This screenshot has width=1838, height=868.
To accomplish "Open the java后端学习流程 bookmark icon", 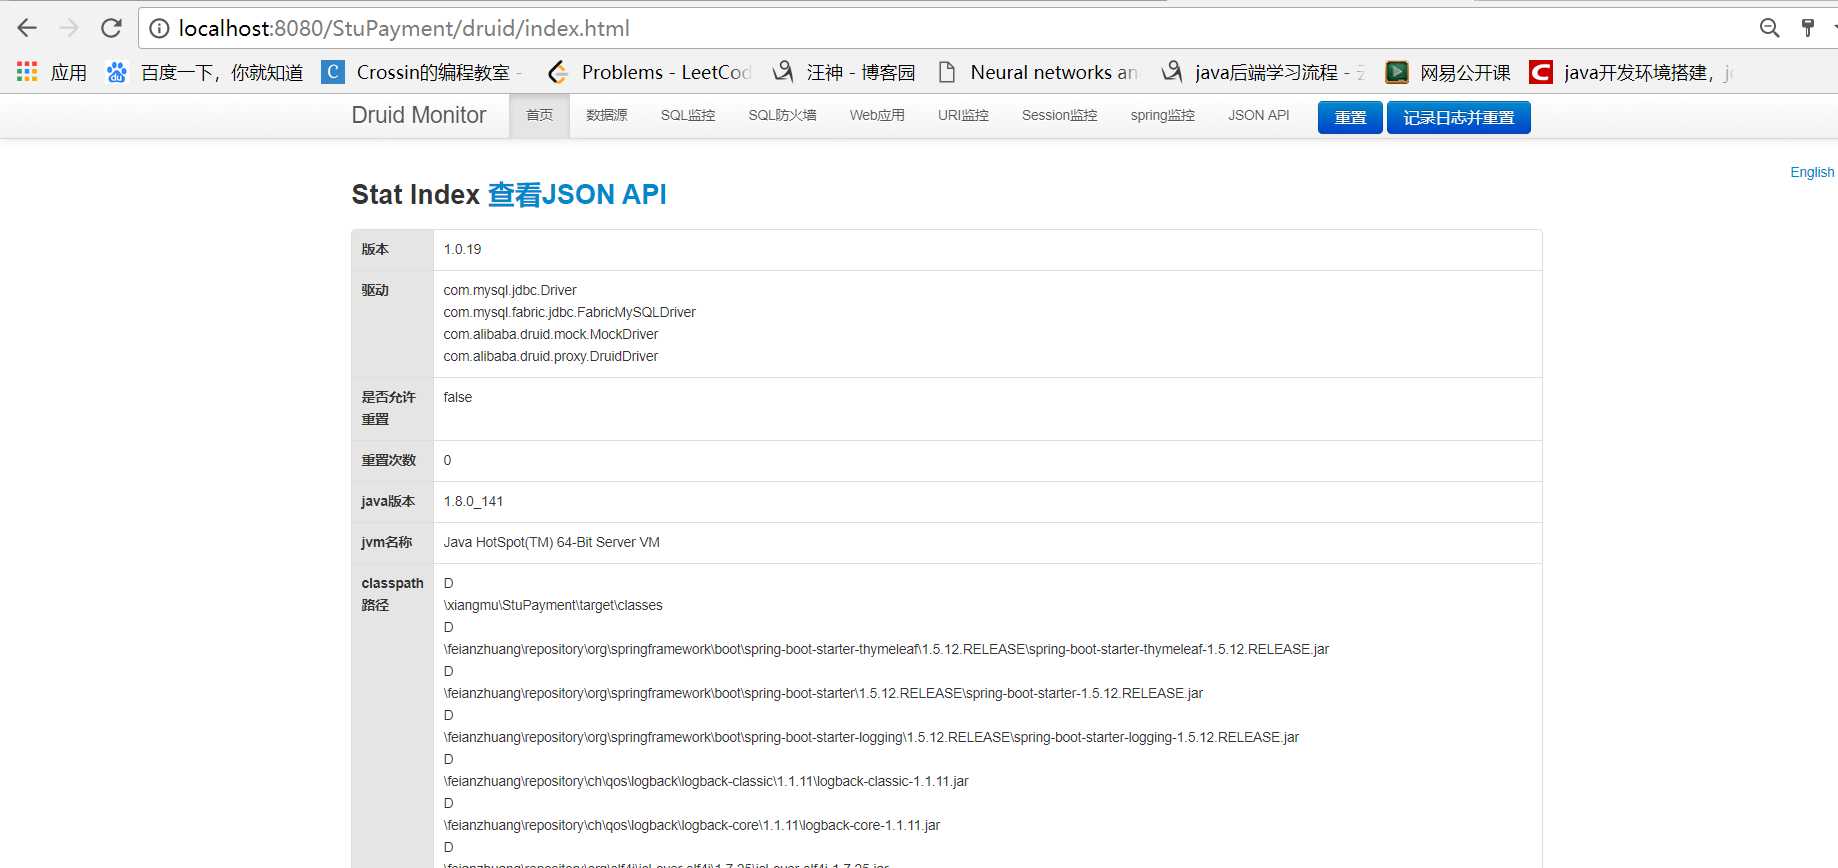I will 1171,72.
